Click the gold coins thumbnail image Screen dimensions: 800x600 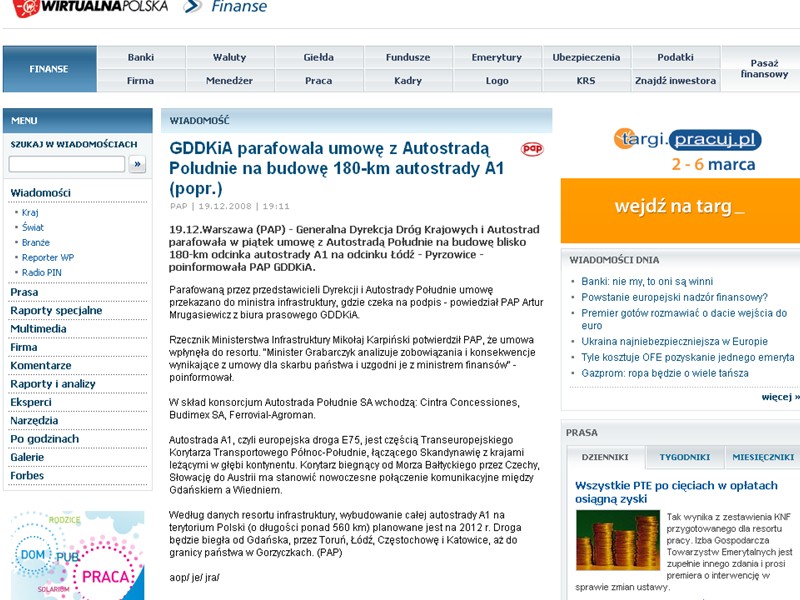pos(618,540)
